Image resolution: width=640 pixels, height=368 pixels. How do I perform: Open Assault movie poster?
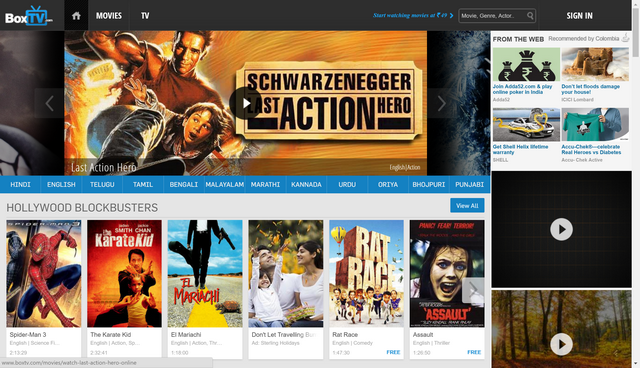coord(447,273)
